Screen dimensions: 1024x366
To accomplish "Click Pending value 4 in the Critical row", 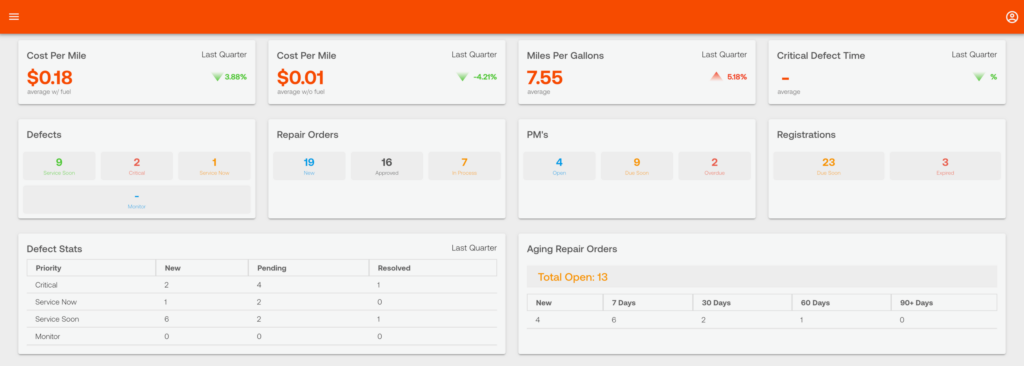I will click(260, 285).
